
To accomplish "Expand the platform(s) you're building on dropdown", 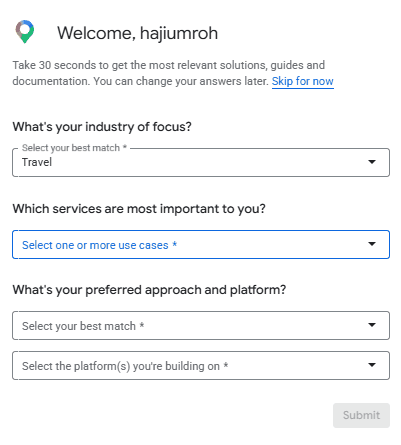I will [201, 365].
